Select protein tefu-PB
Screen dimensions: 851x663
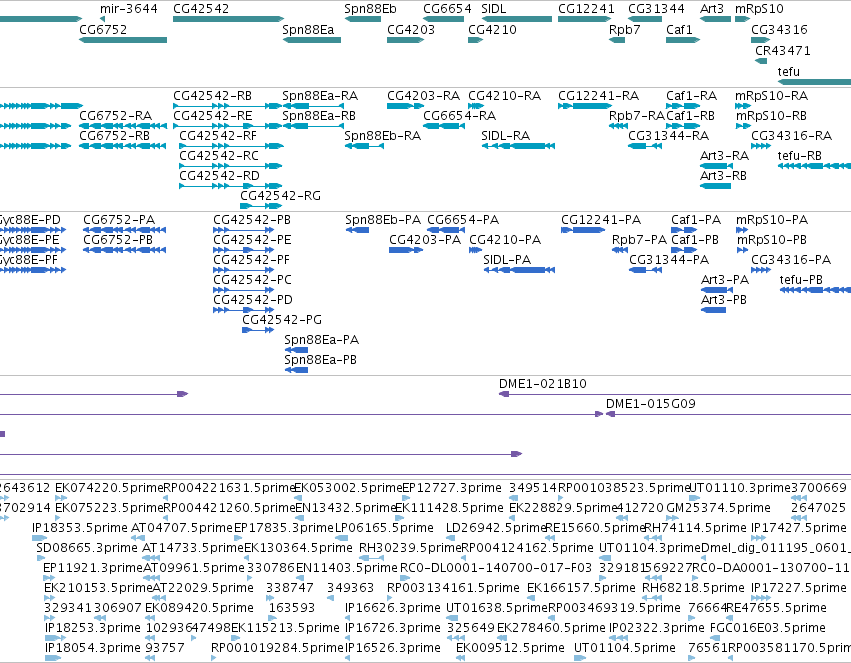(815, 290)
